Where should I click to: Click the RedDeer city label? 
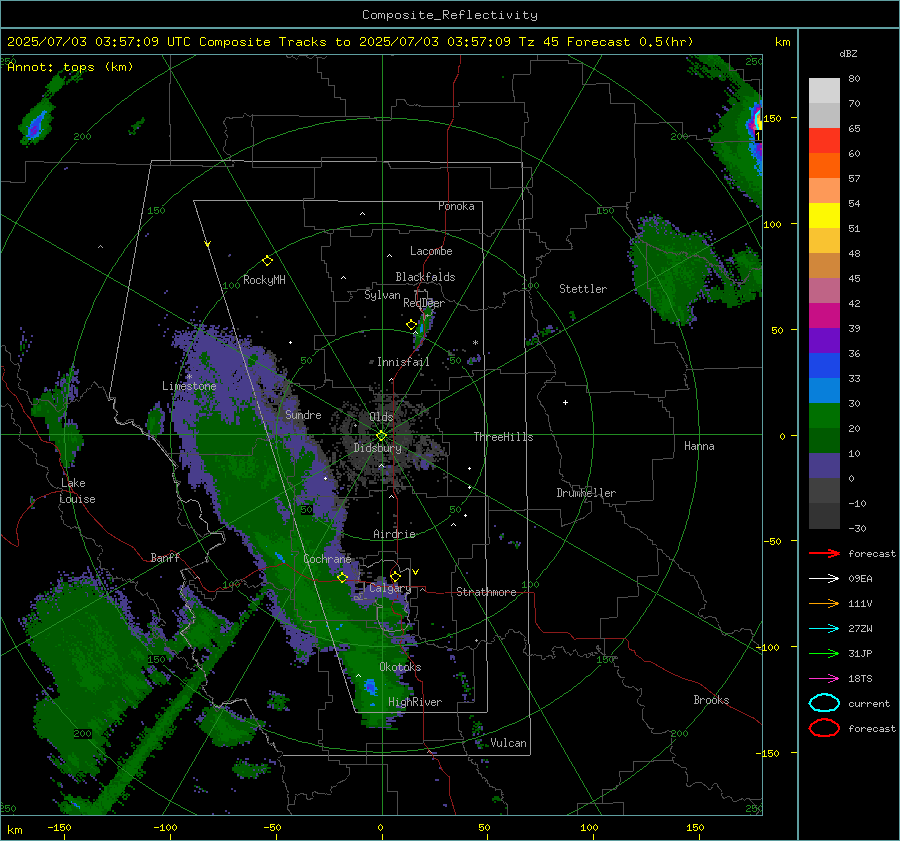tap(424, 303)
